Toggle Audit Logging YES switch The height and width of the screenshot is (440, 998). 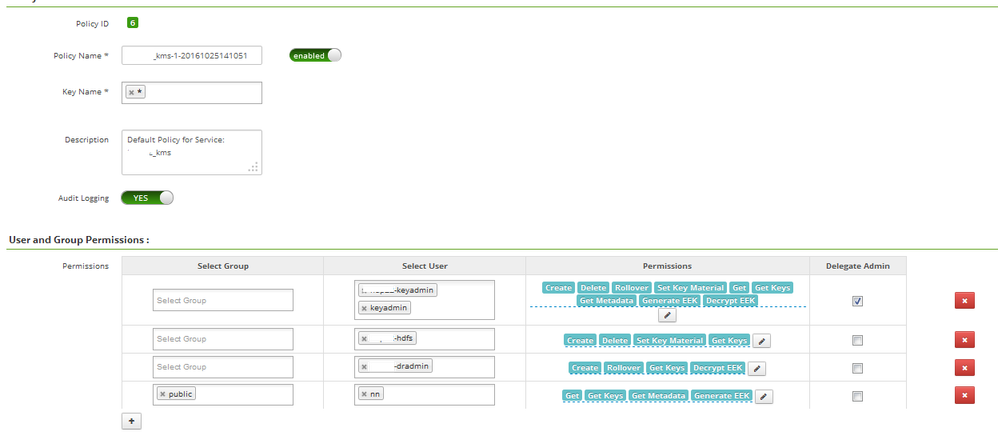(x=147, y=198)
